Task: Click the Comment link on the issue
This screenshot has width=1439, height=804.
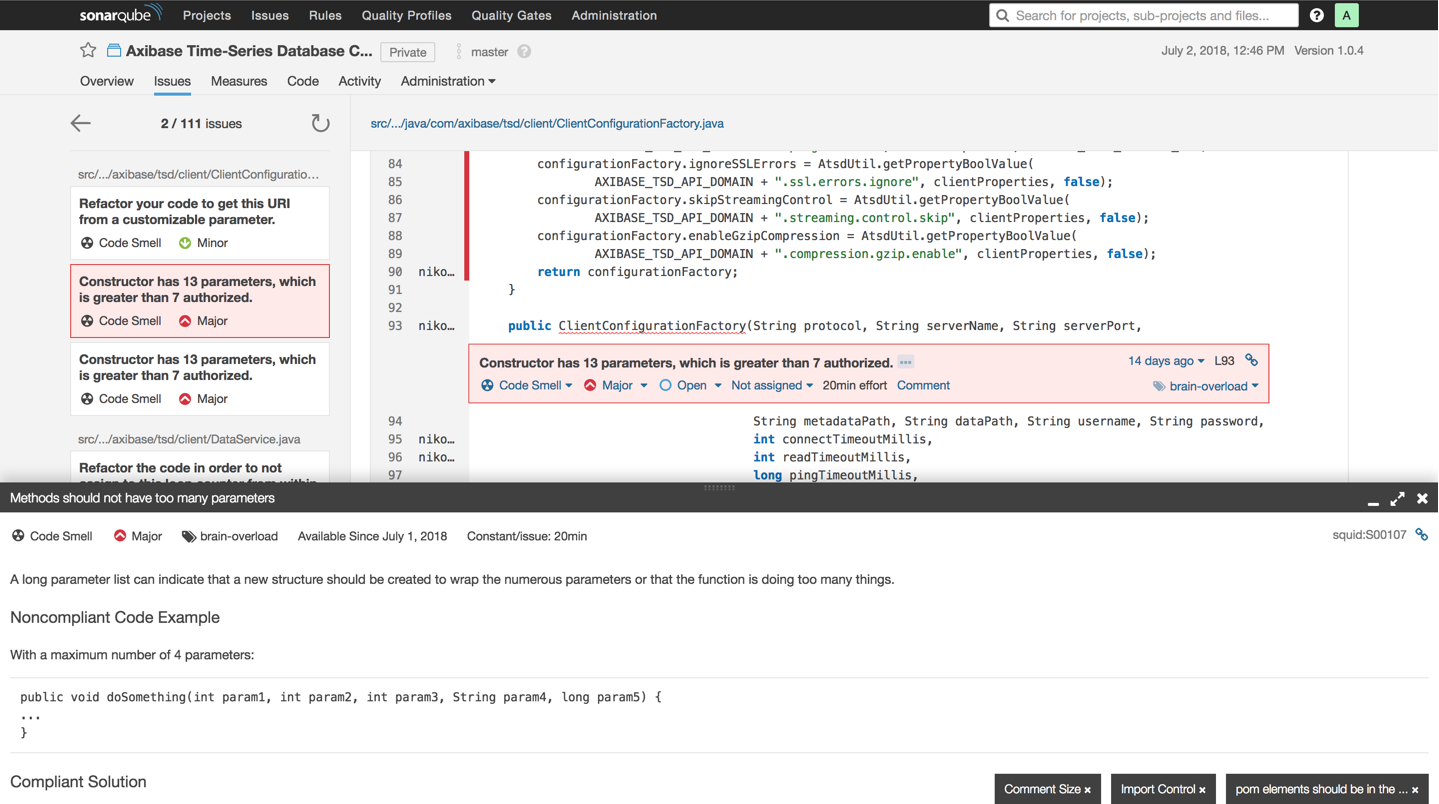Action: click(x=923, y=385)
